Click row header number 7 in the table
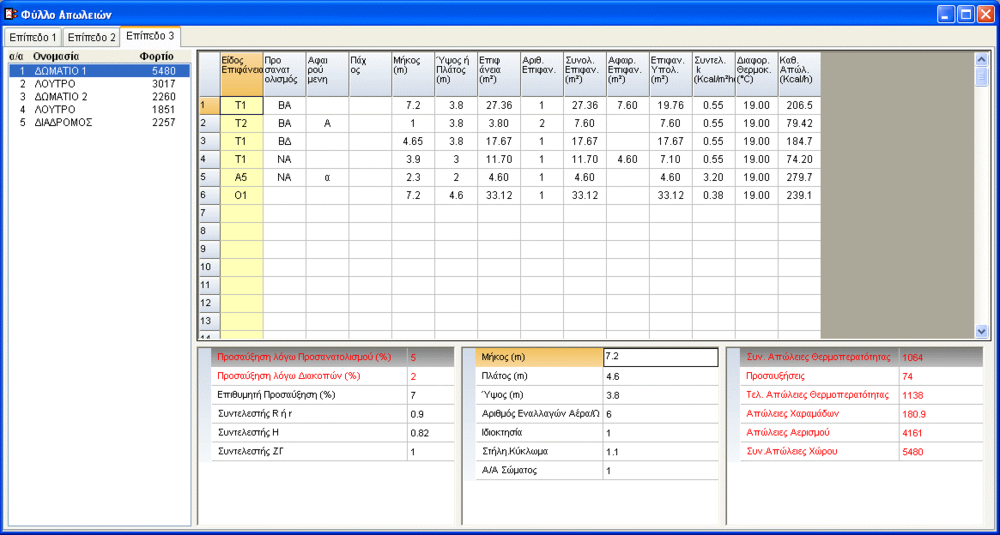The image size is (1000, 535). click(x=208, y=213)
